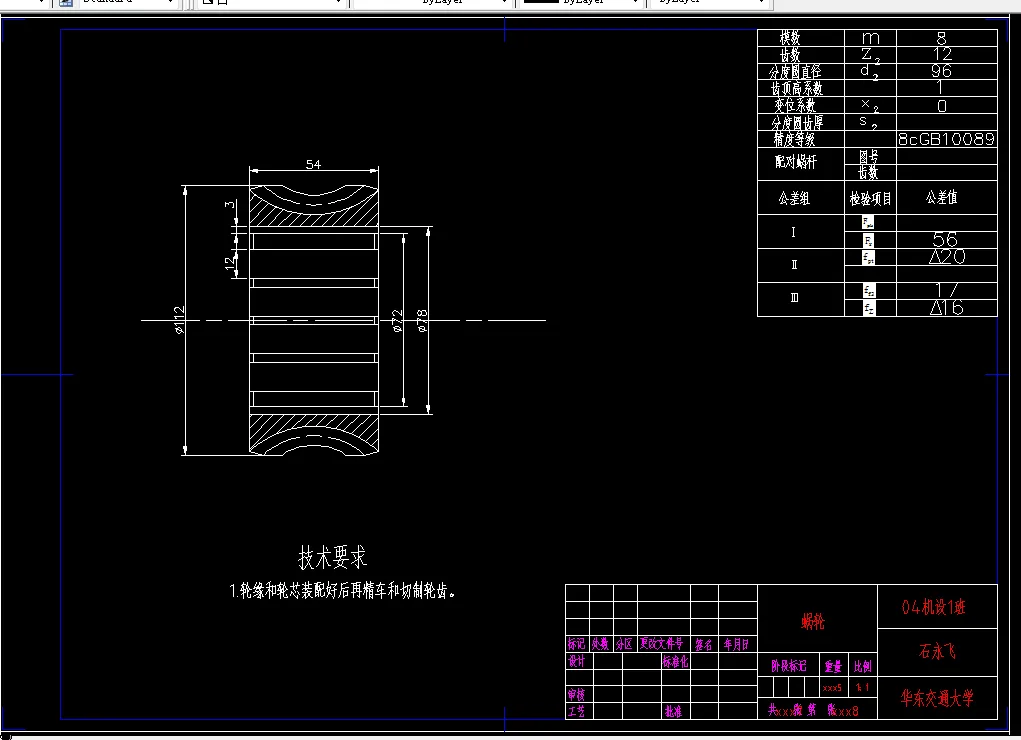Select the 比例 cell in title block
Screen dimensions: 1021x740
pyautogui.click(x=862, y=666)
